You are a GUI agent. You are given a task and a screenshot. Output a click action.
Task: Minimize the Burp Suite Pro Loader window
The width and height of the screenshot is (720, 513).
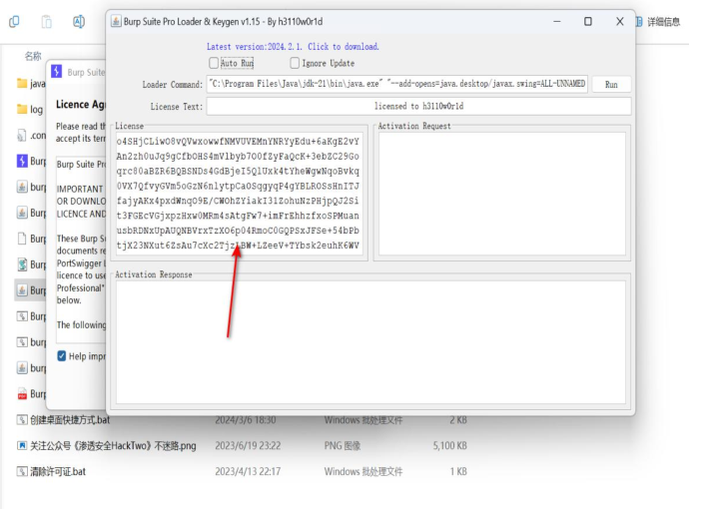tap(557, 22)
